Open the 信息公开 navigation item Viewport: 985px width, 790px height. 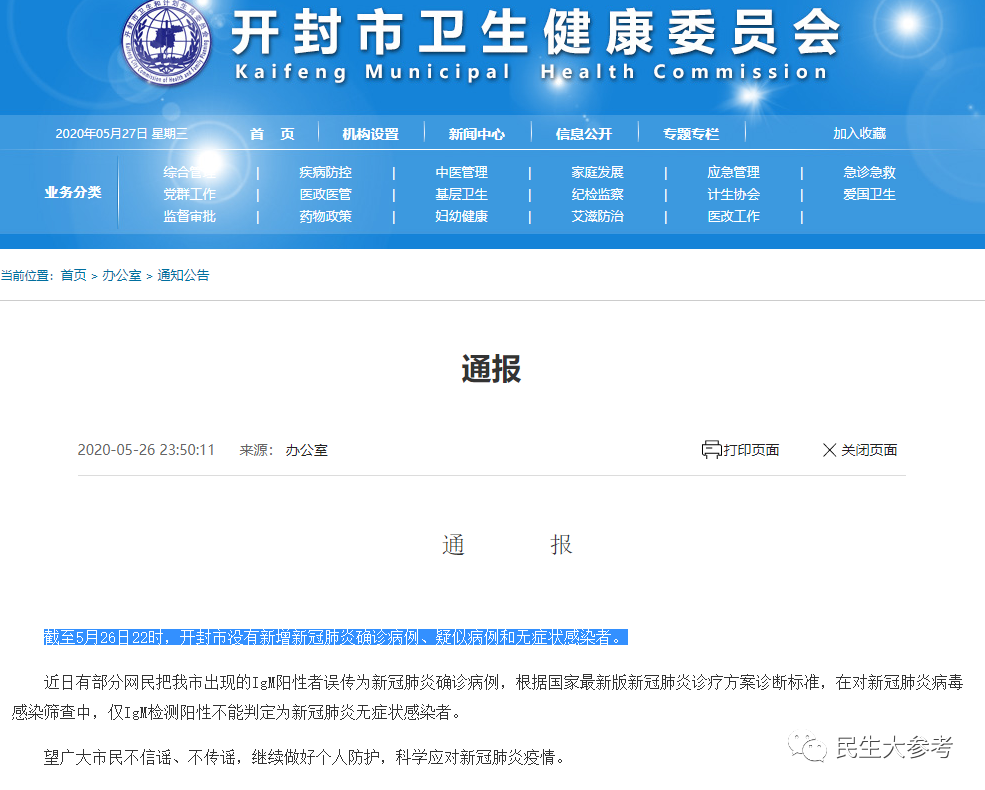click(584, 134)
